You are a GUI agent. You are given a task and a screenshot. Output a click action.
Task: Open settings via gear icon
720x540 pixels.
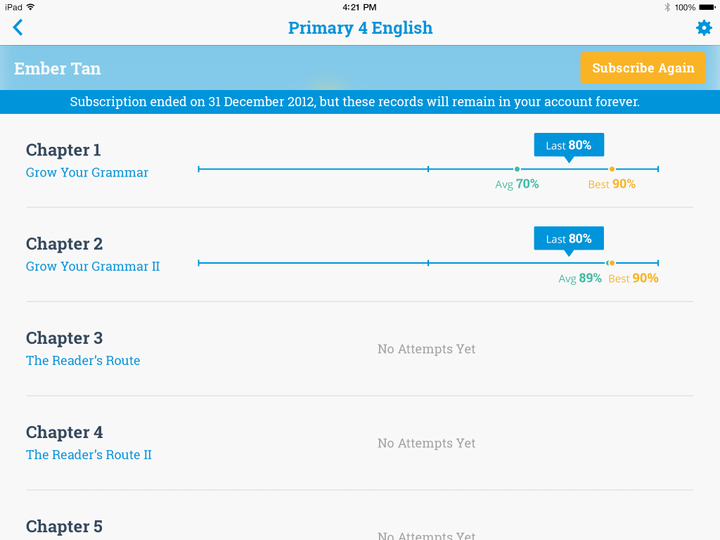pyautogui.click(x=704, y=28)
